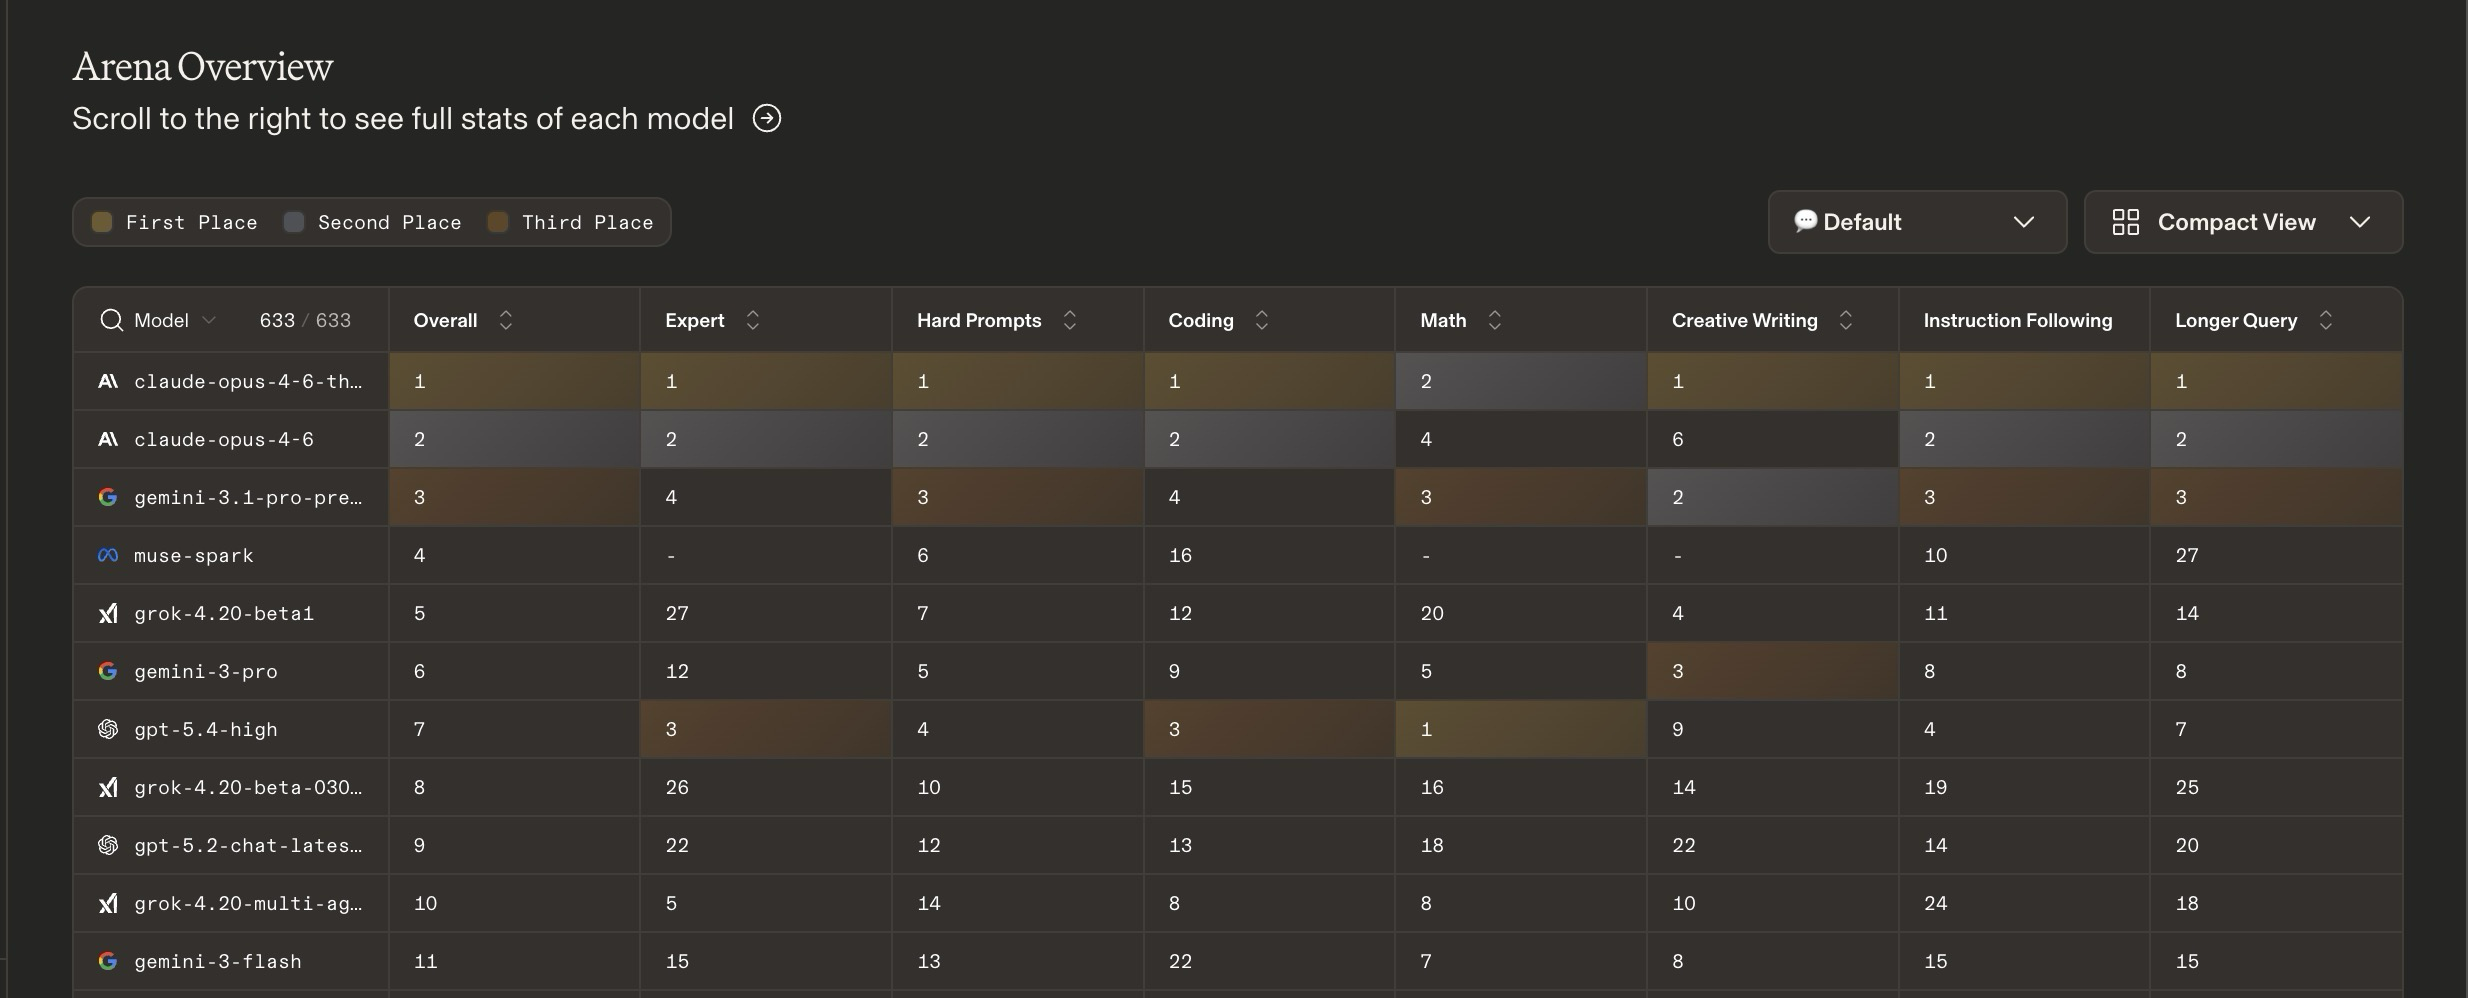Open the gemini-3-flash model row
This screenshot has height=998, width=2468.
(x=218, y=961)
